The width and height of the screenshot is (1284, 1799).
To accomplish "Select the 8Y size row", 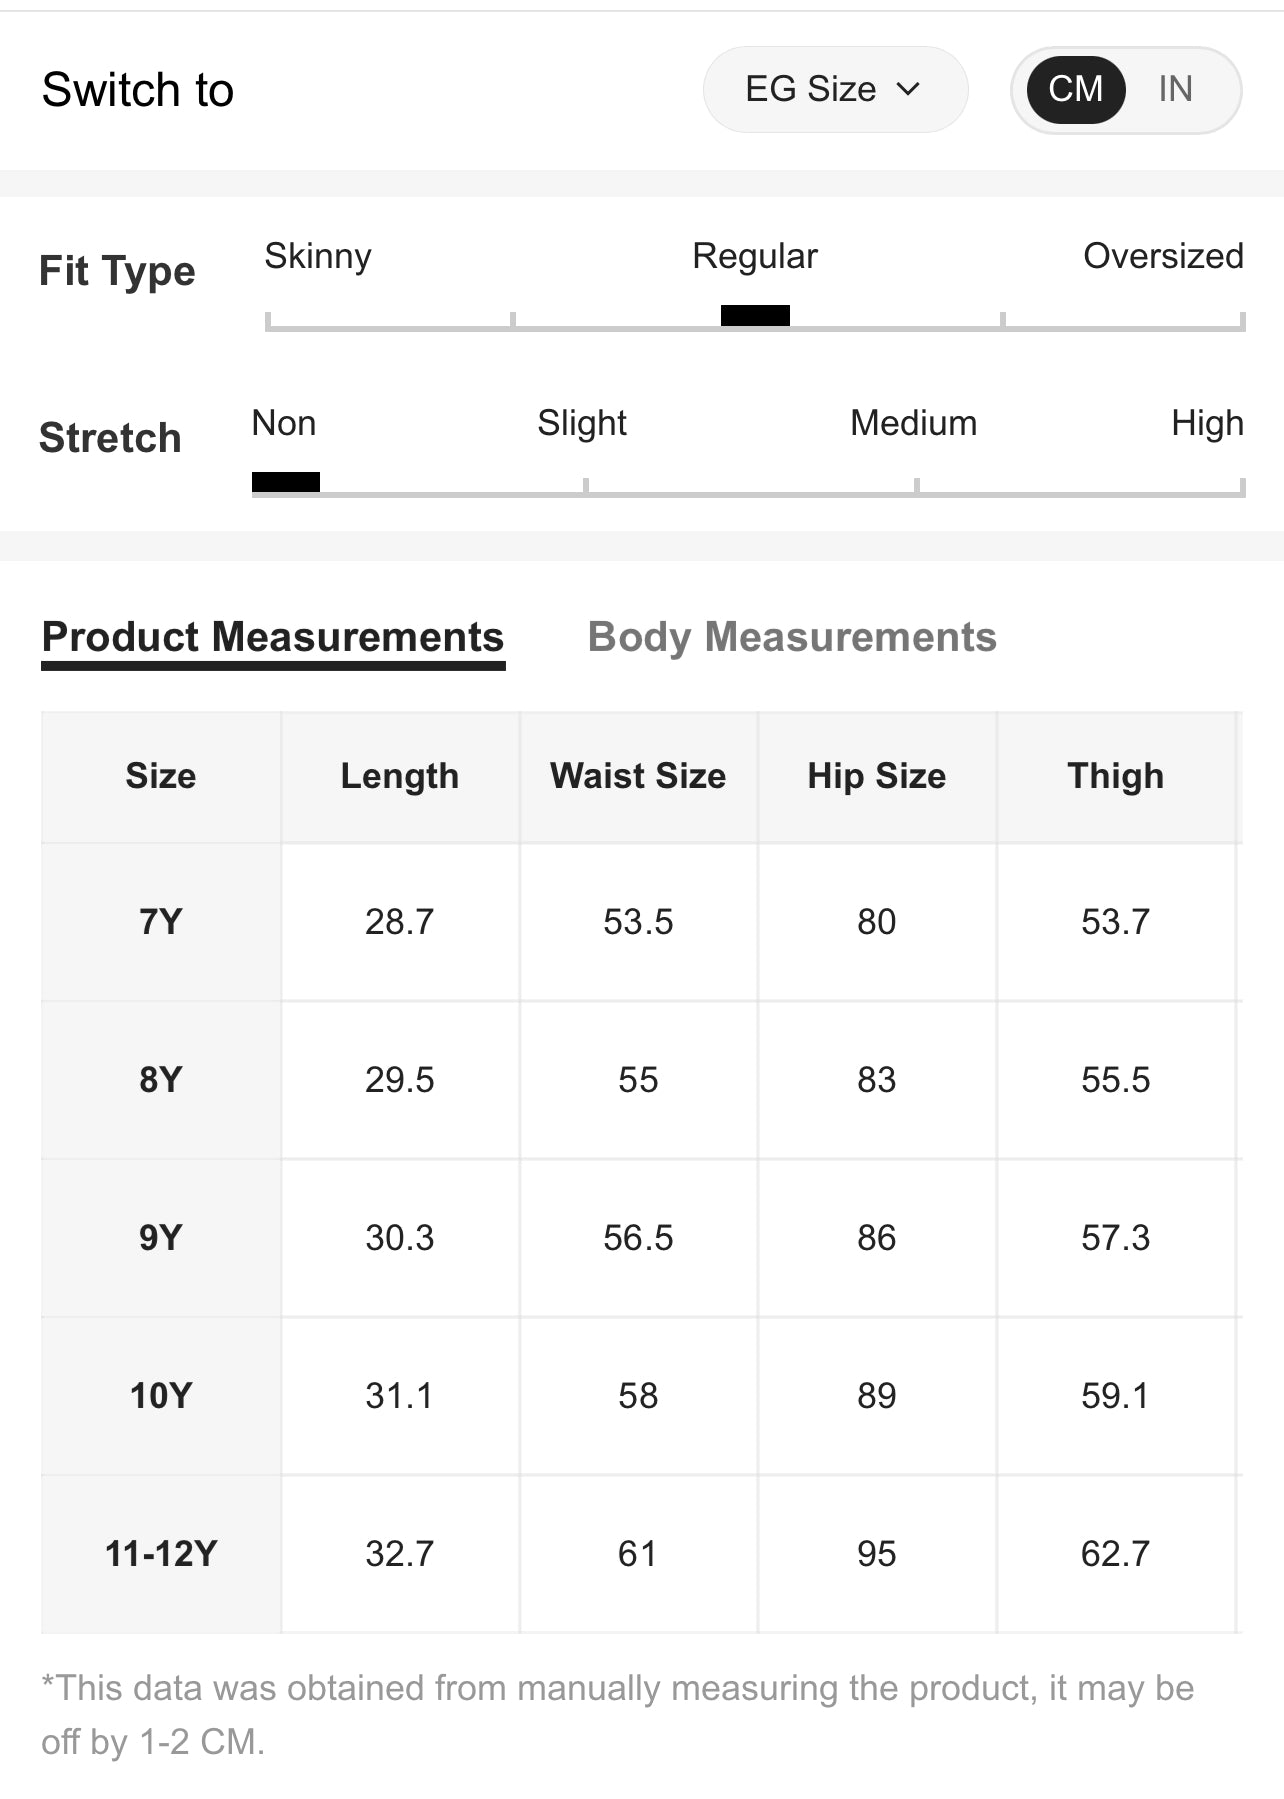I will [x=161, y=1079].
